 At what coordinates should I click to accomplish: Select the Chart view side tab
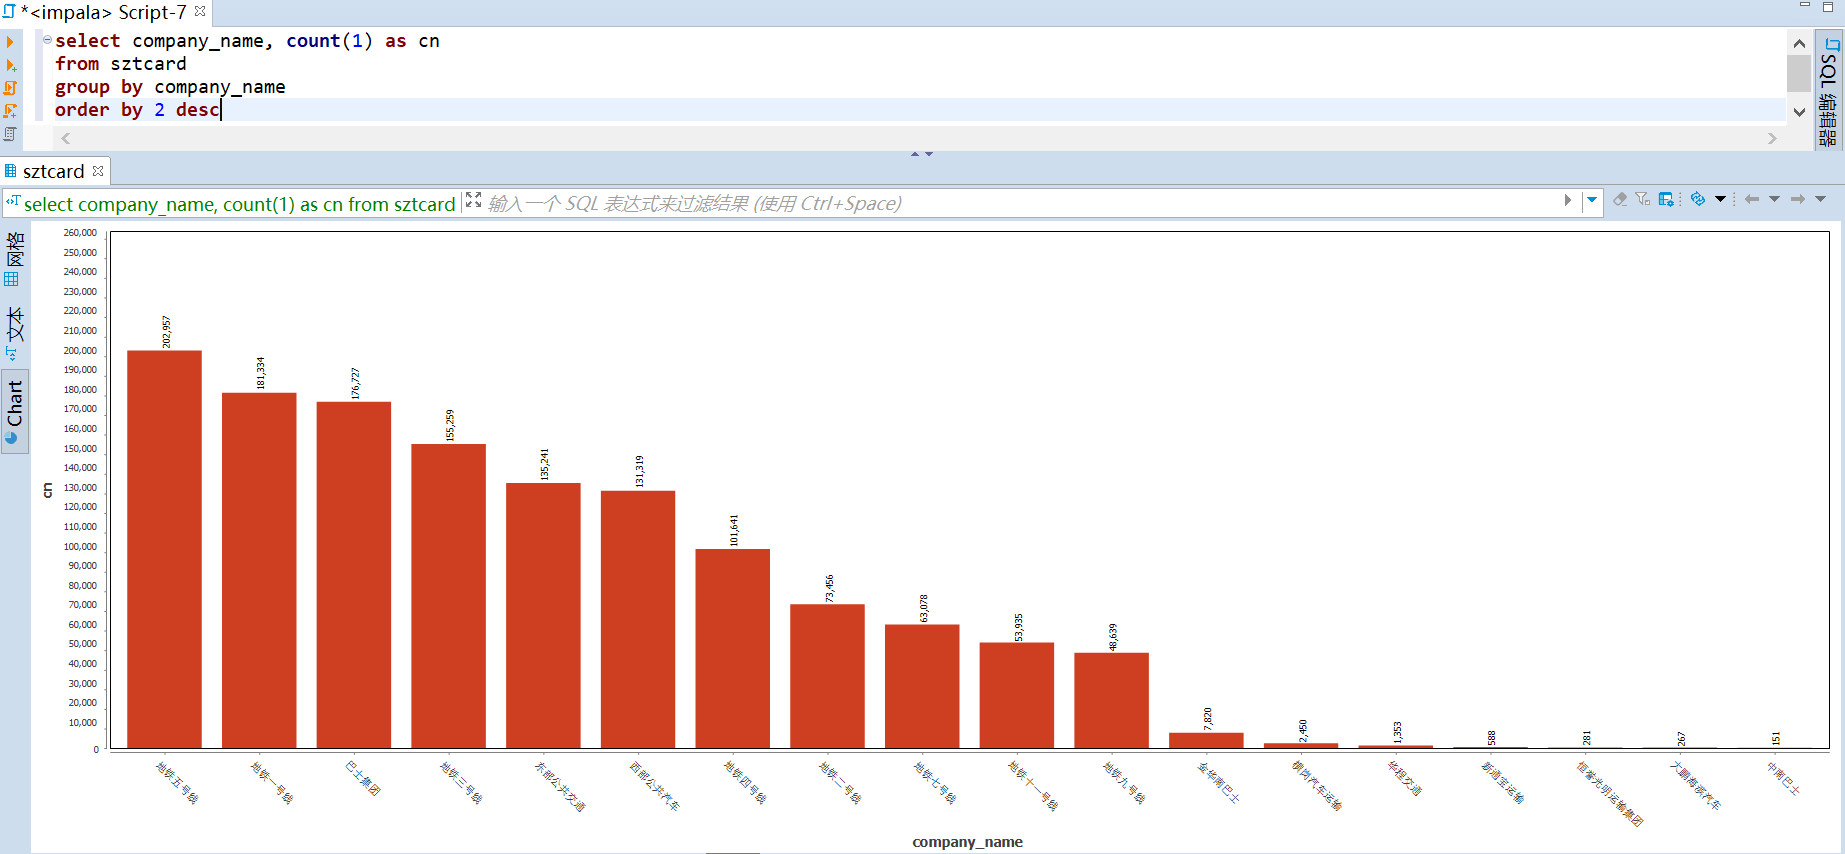point(14,411)
